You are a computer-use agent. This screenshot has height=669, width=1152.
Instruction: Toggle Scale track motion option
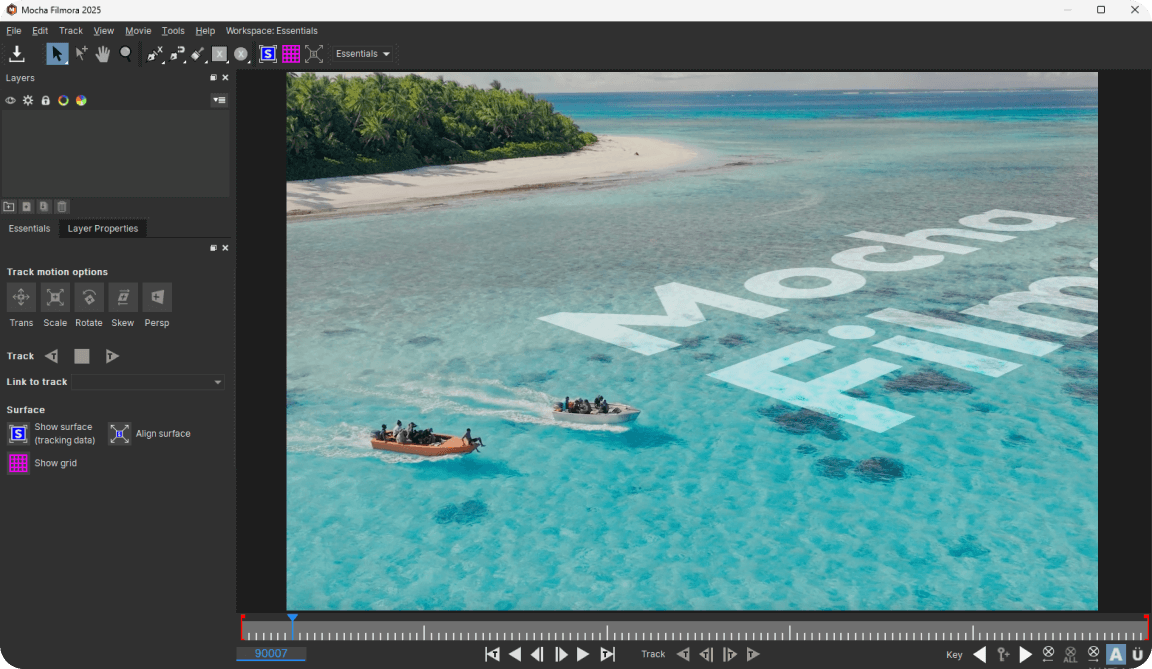pos(55,297)
